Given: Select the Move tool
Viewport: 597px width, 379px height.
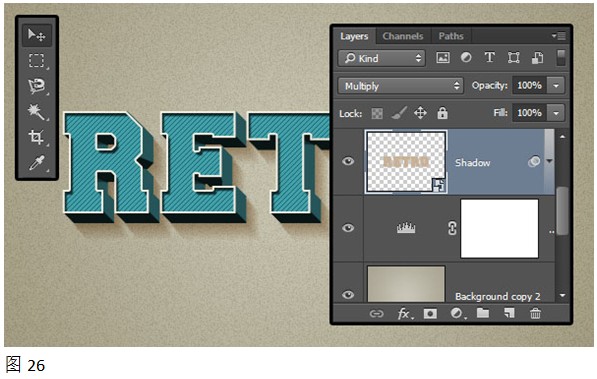Looking at the screenshot, I should [x=37, y=35].
